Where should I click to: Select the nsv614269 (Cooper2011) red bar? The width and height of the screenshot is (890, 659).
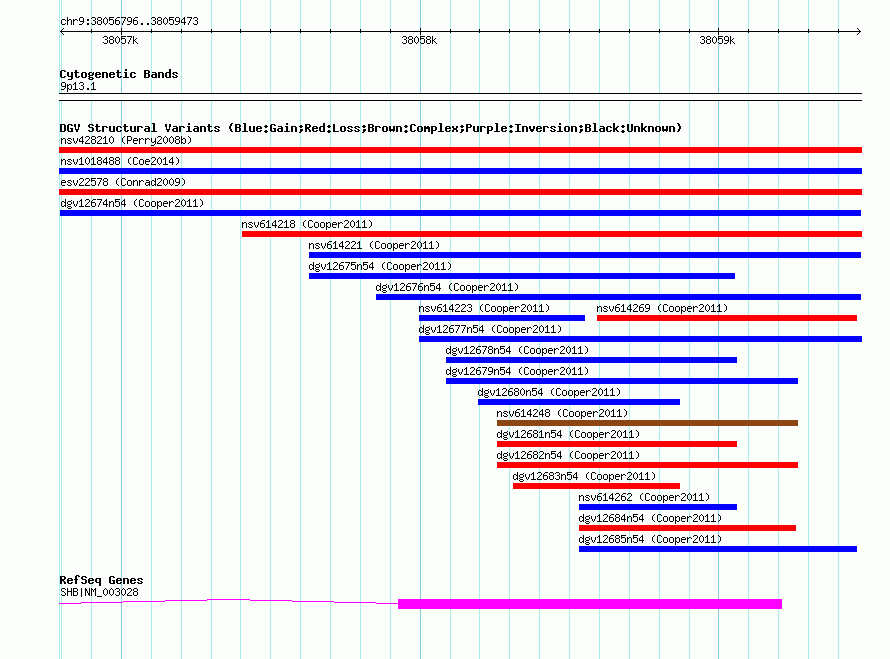(727, 318)
